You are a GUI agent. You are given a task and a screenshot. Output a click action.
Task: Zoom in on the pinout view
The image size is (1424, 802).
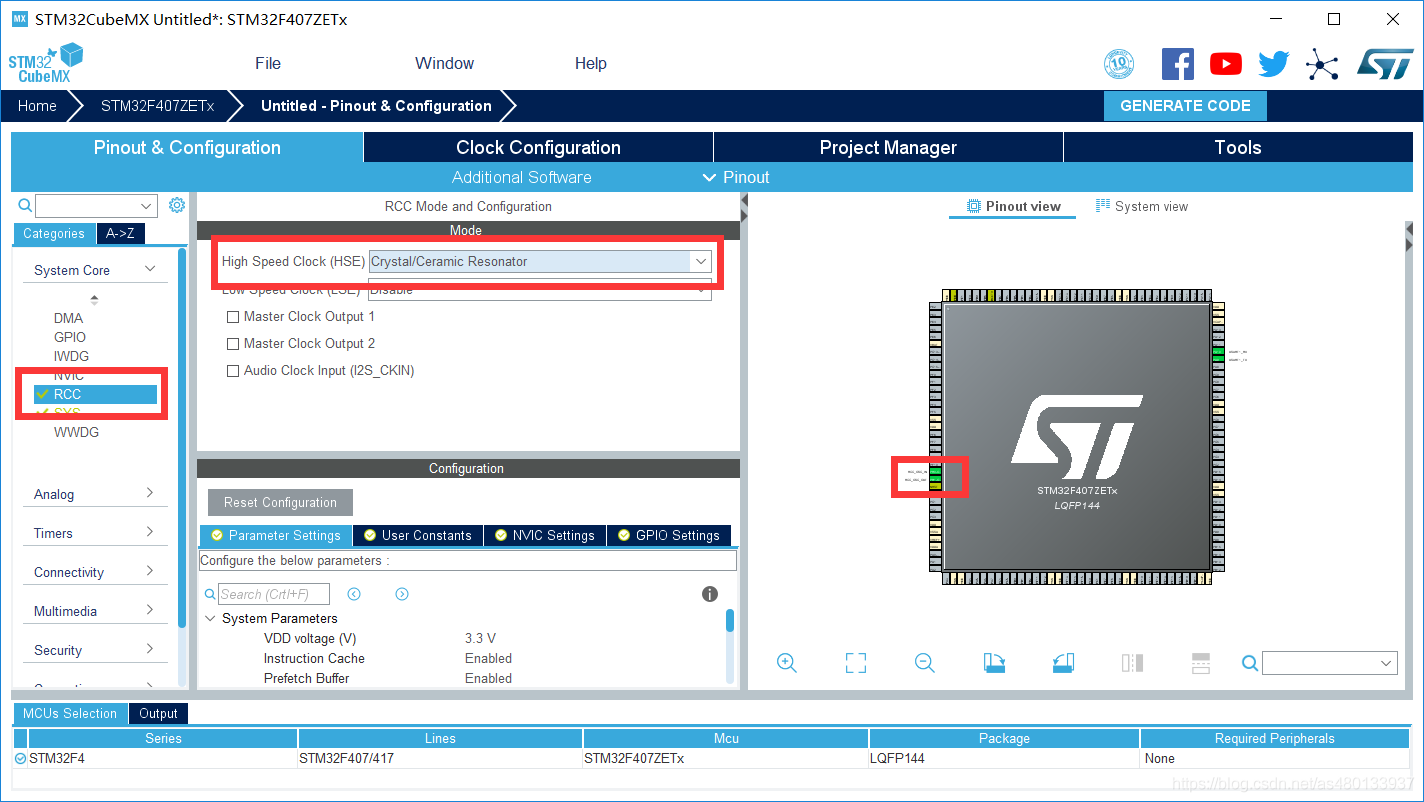(x=787, y=663)
